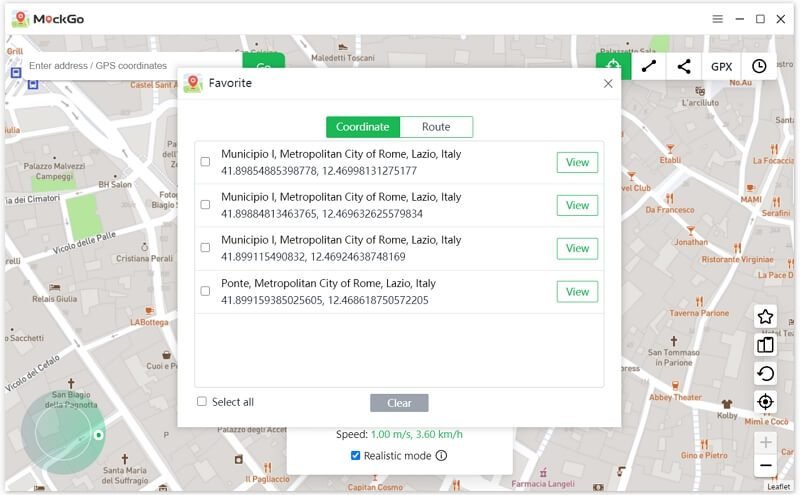This screenshot has width=800, height=495.
Task: Open the hamburger menu in title bar
Action: (717, 19)
